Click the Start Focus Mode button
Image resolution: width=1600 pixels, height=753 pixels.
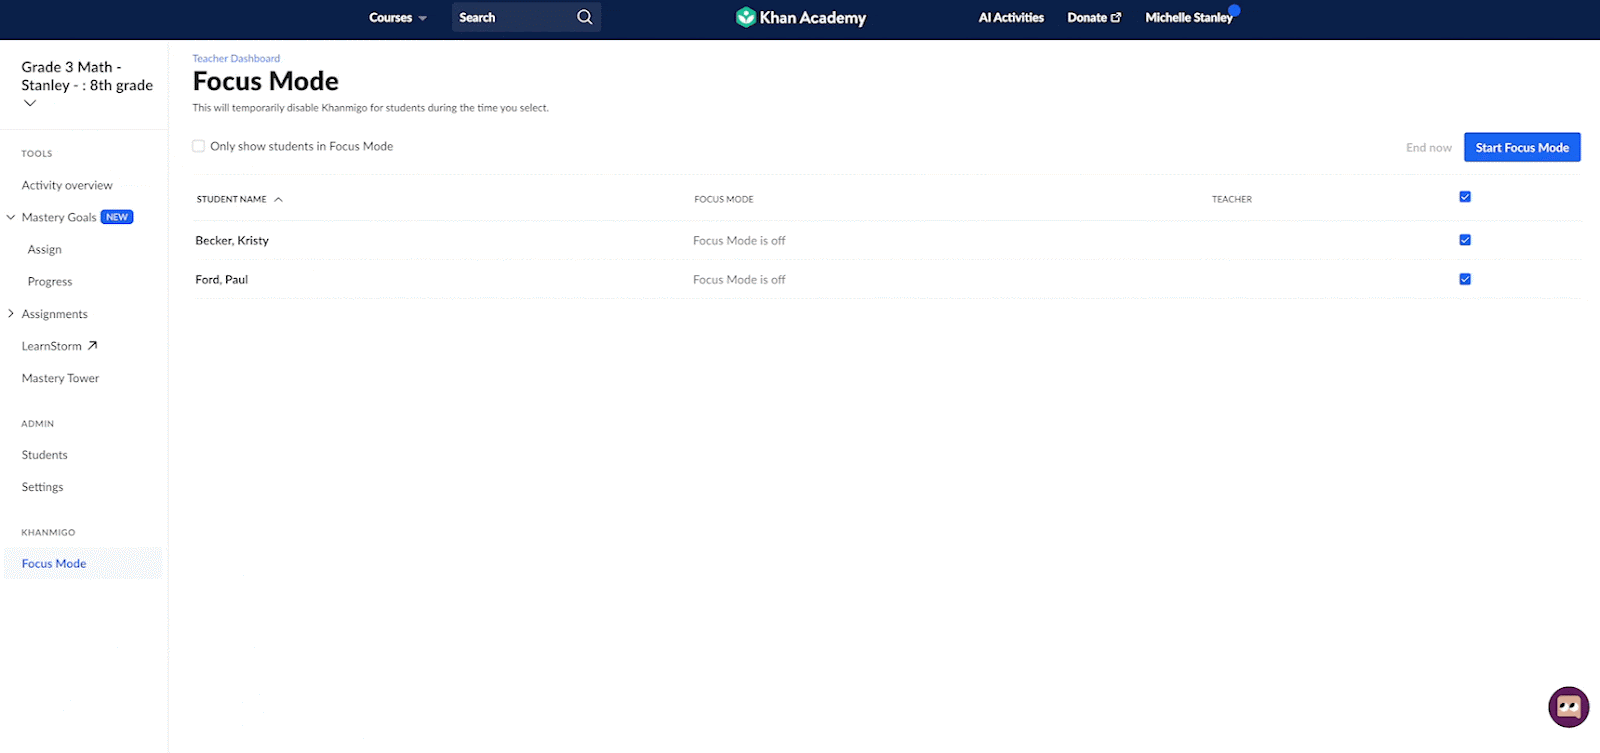(1522, 147)
